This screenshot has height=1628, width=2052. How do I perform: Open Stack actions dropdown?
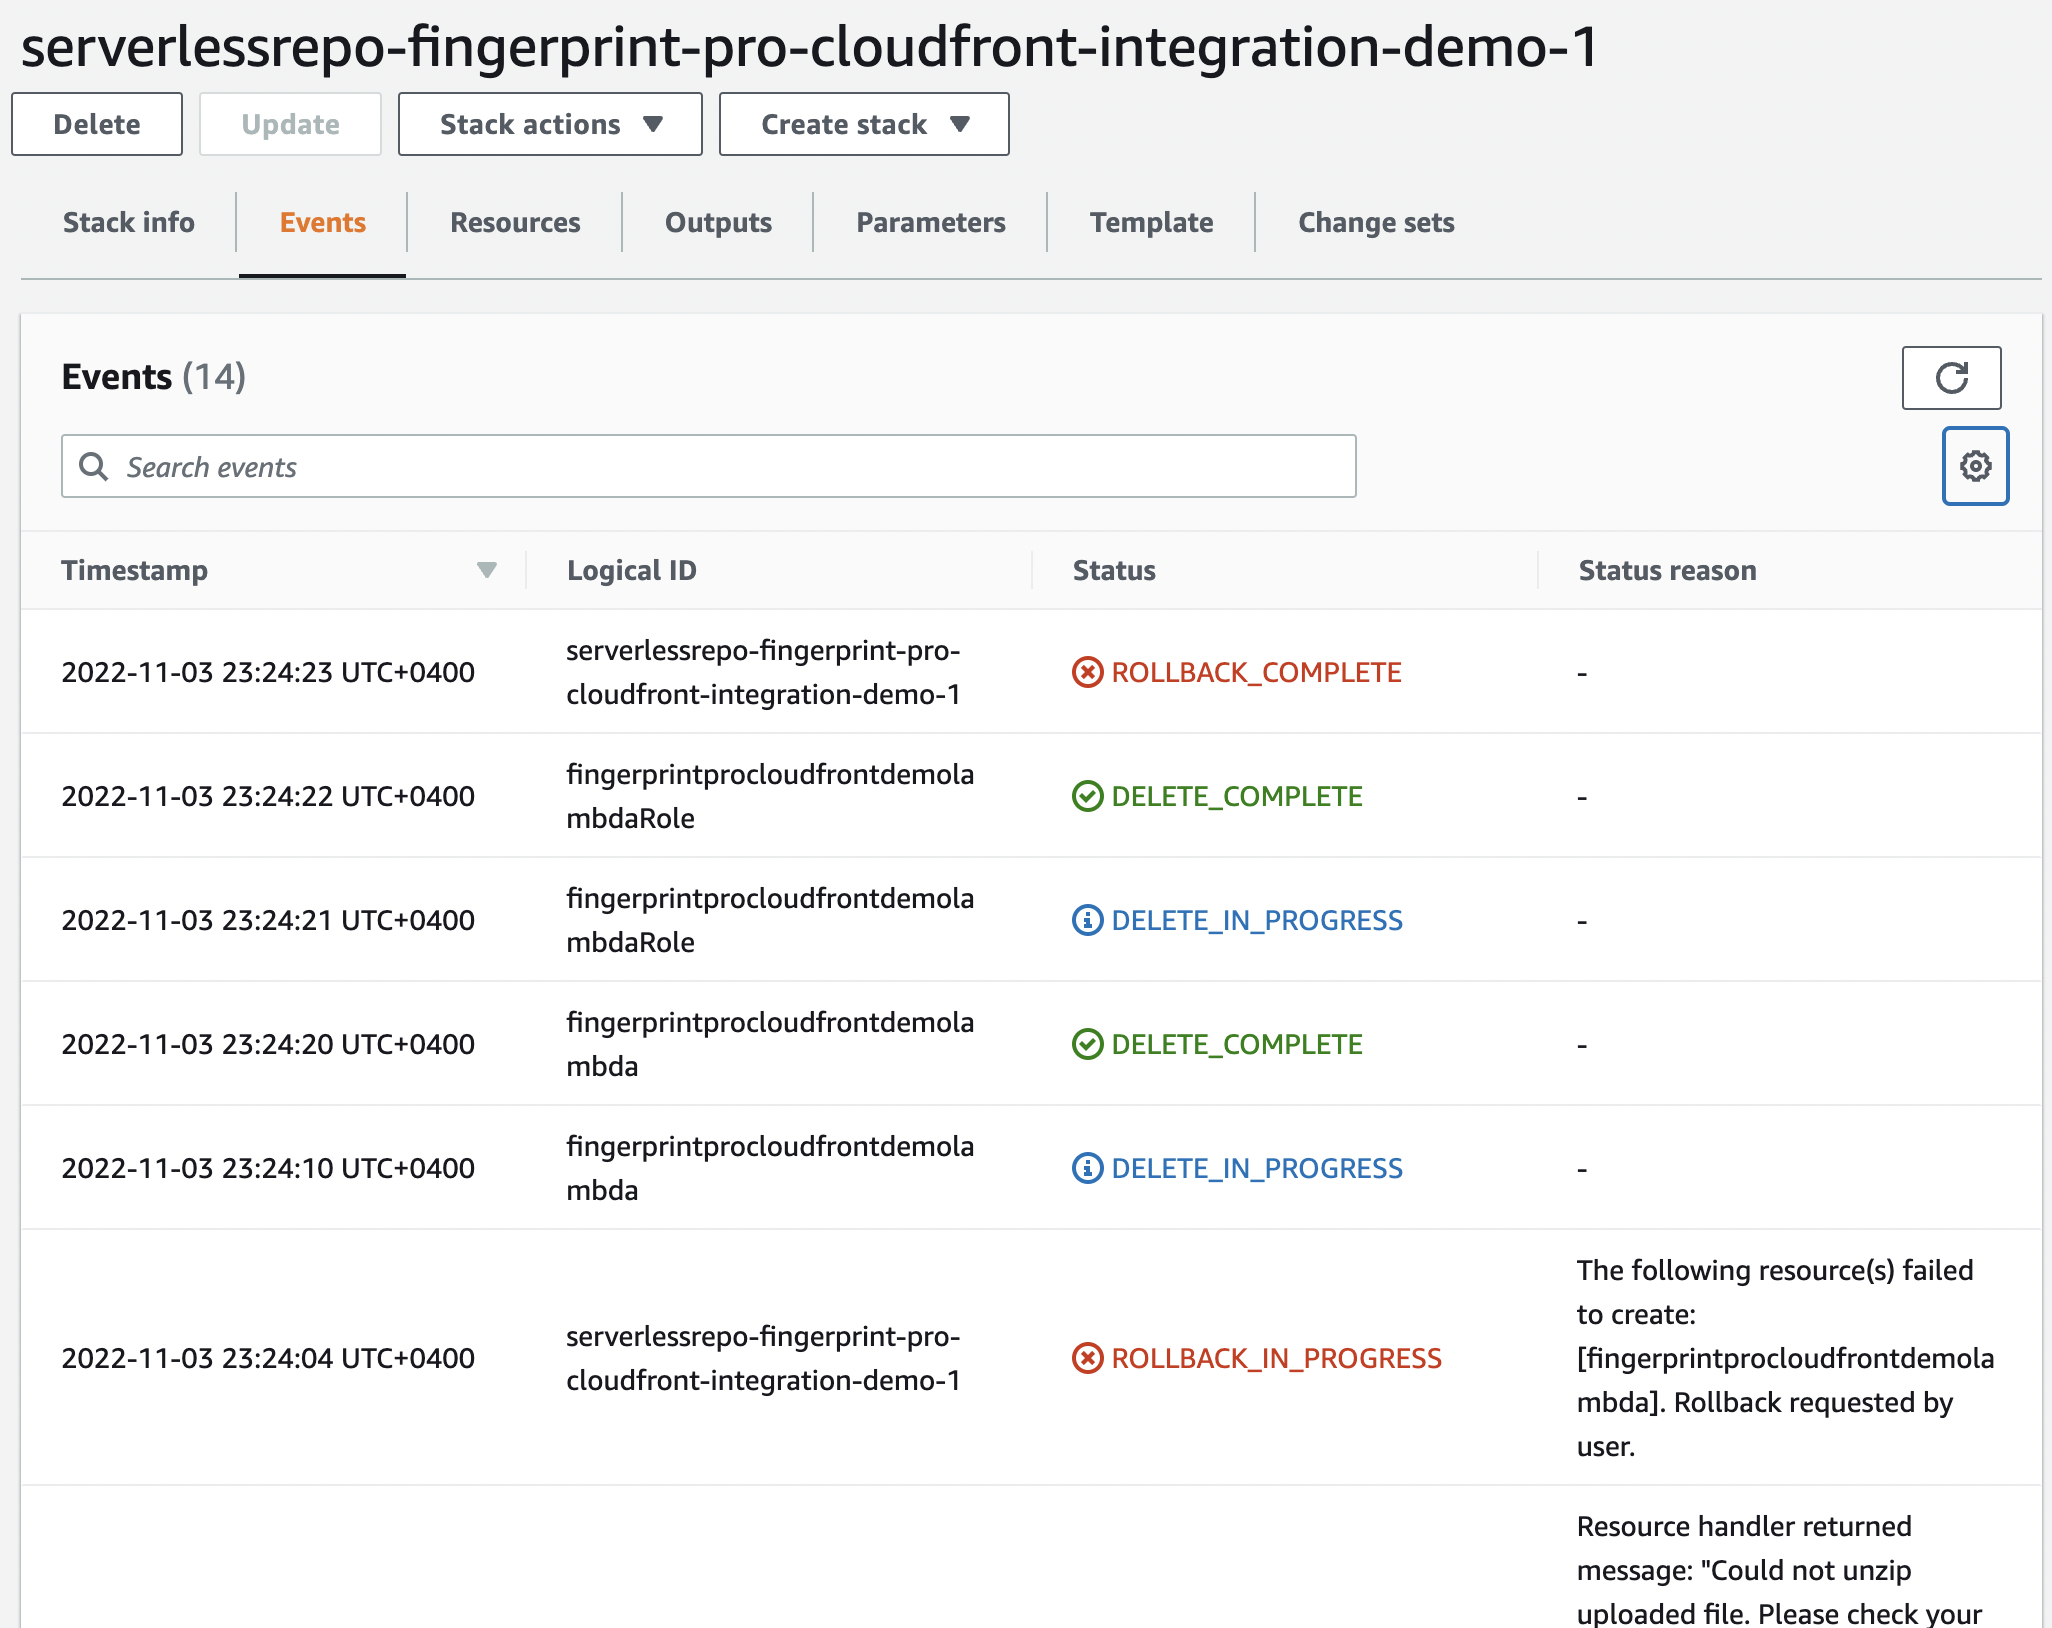550,124
